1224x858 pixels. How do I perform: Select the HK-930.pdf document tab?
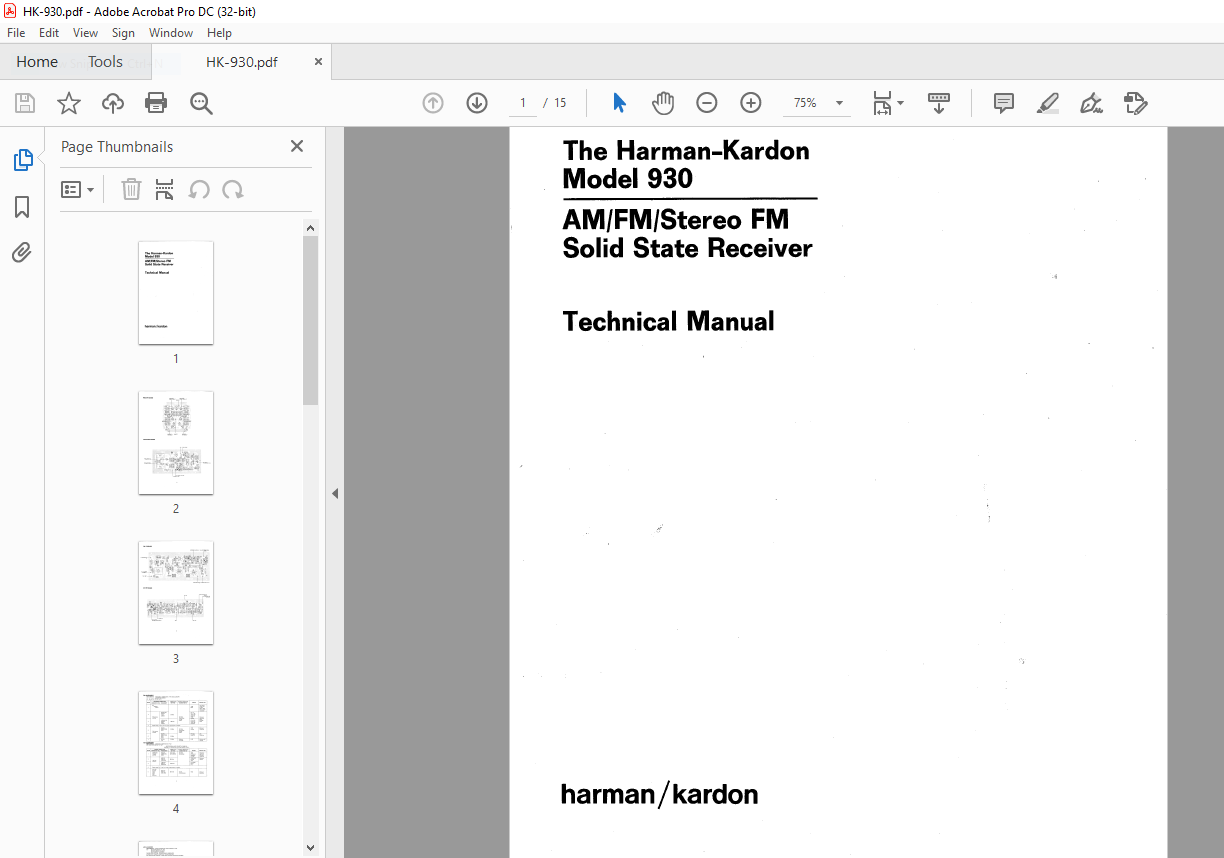242,62
